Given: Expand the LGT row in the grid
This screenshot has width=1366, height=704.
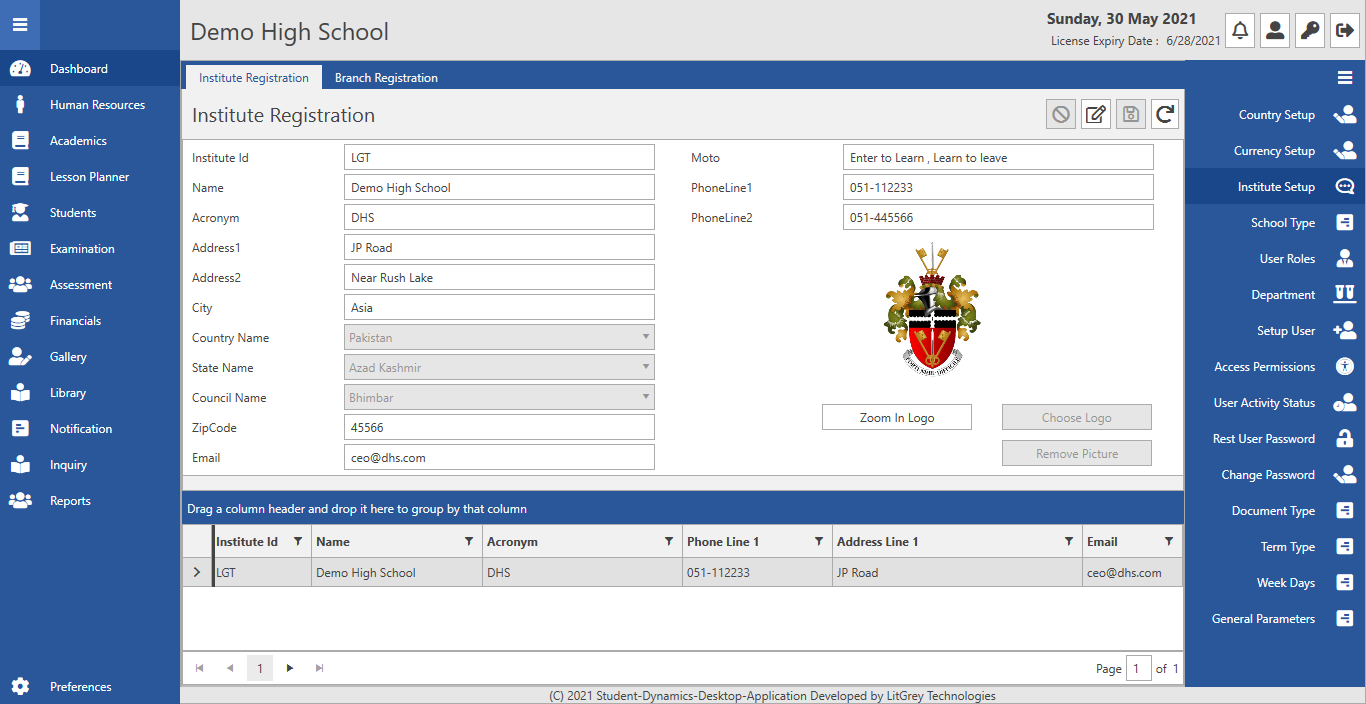Looking at the screenshot, I should (x=196, y=573).
